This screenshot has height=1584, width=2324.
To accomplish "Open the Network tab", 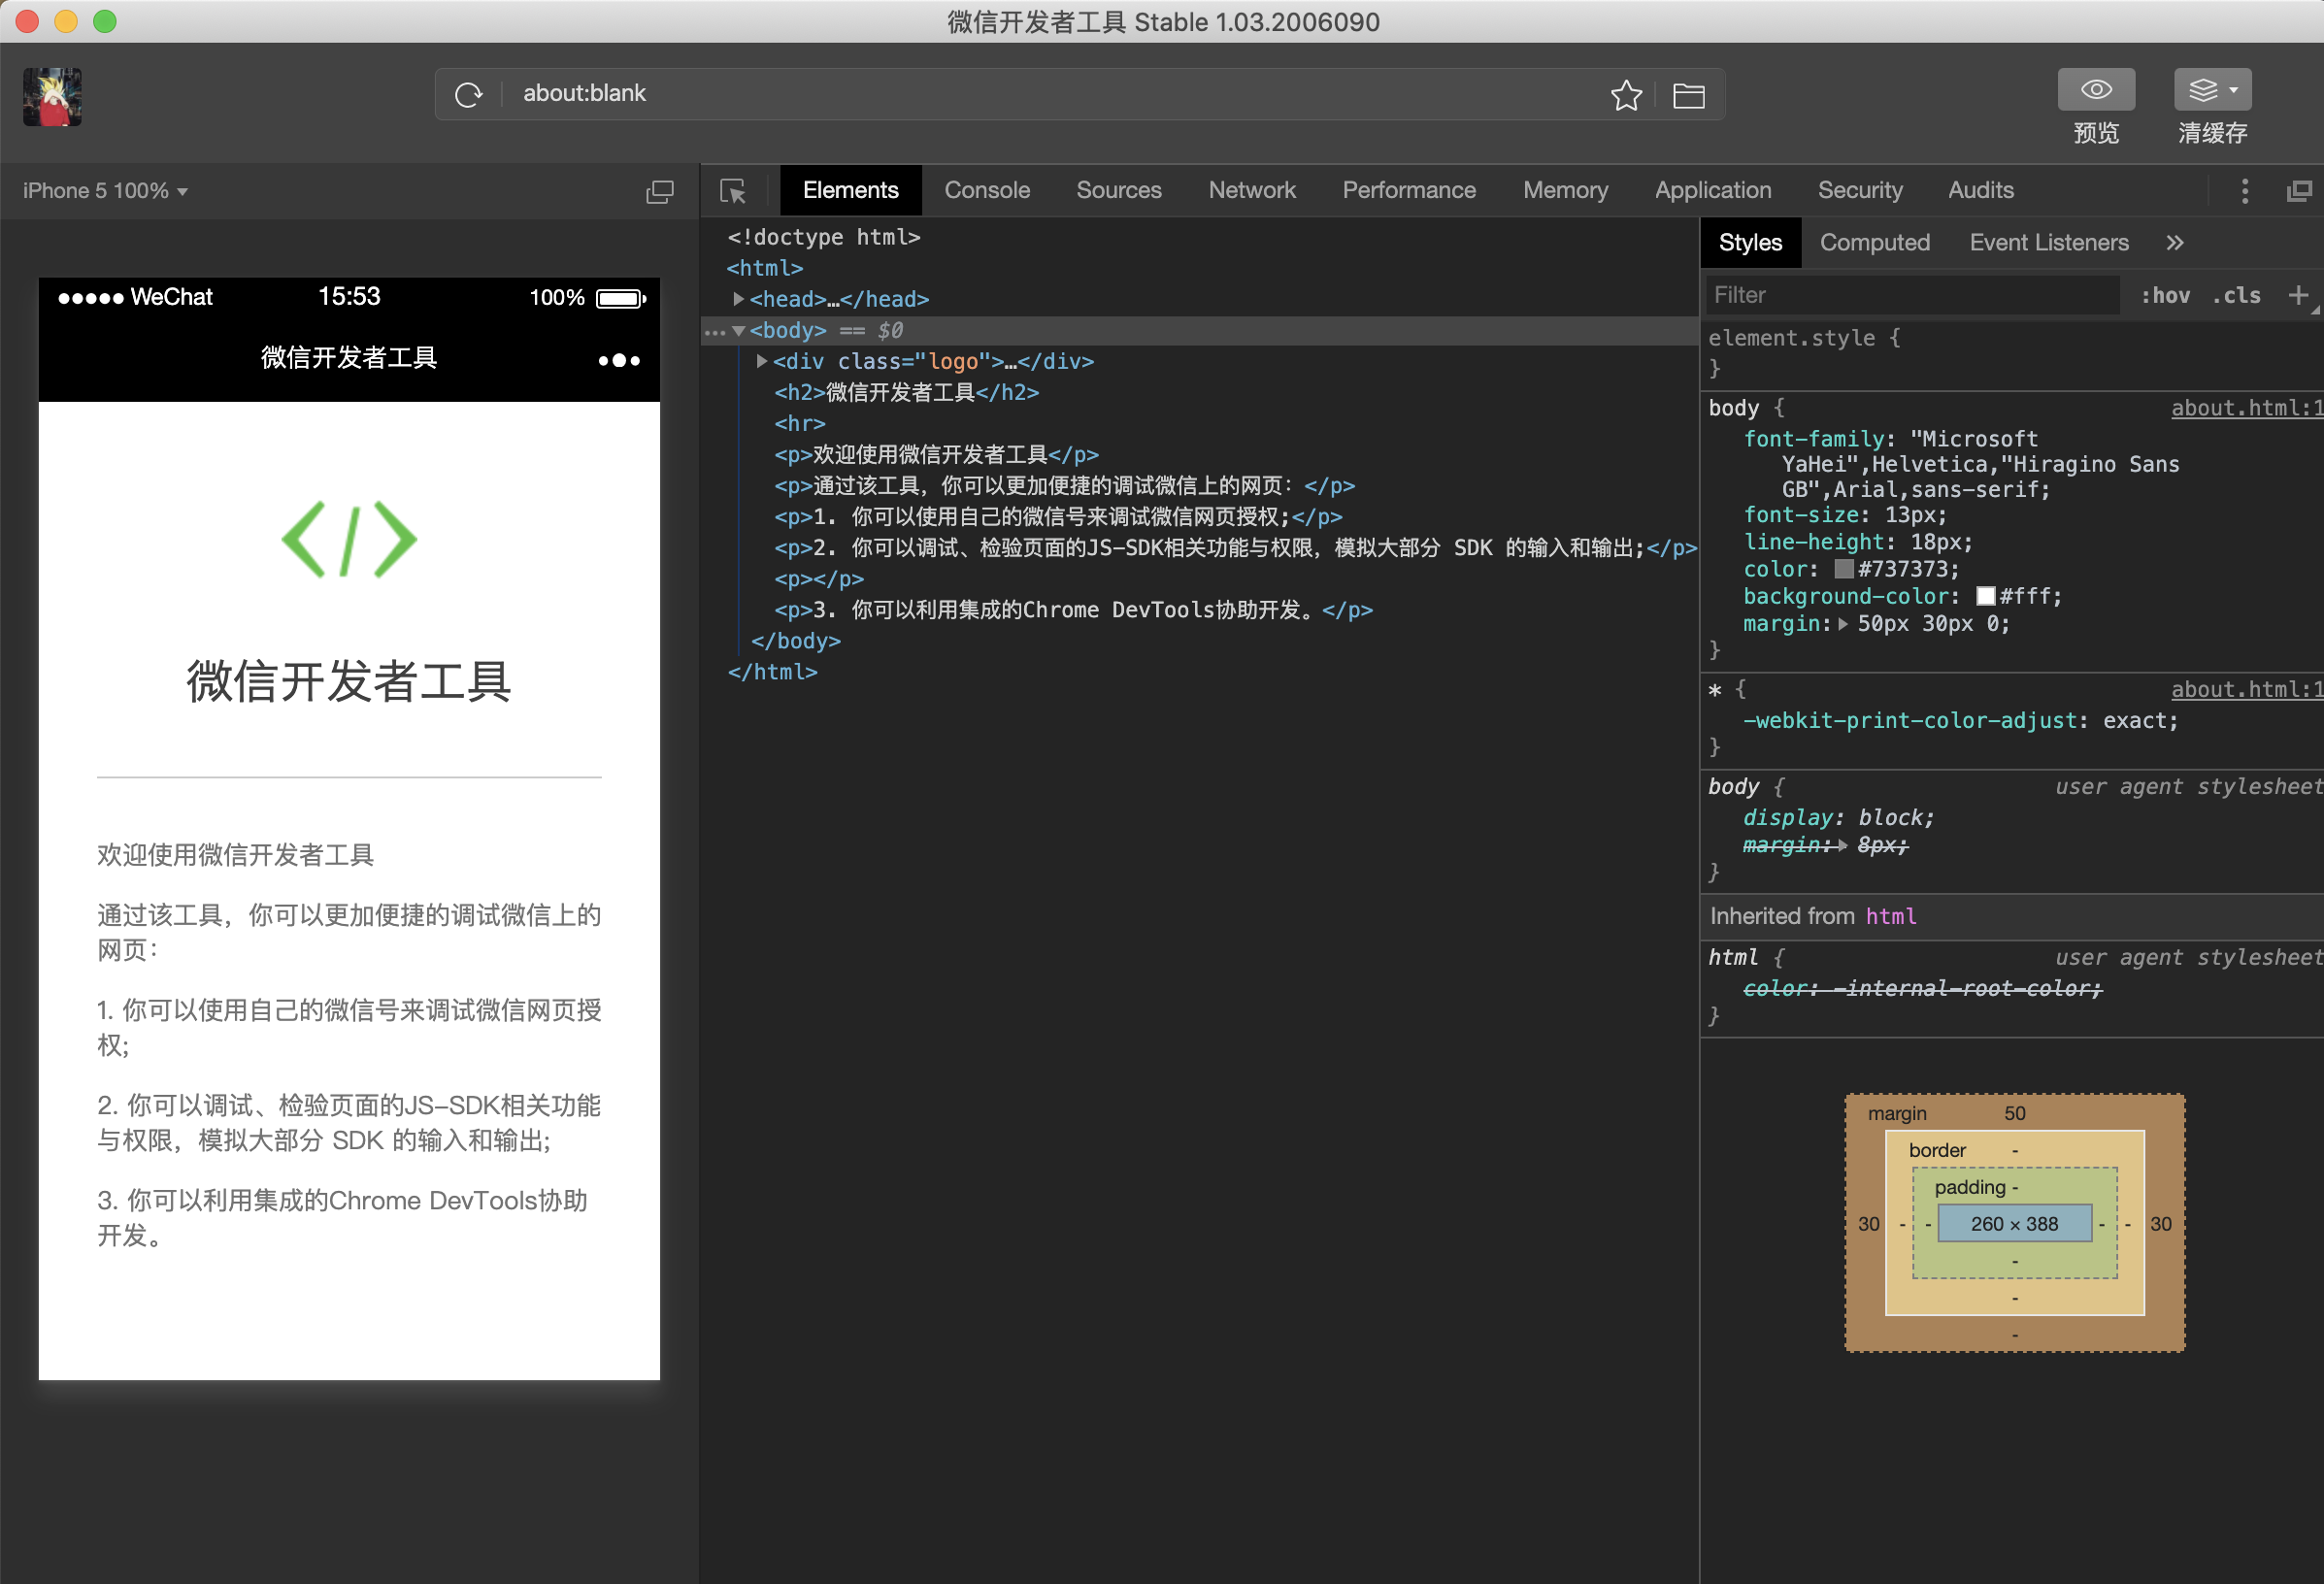I will pyautogui.click(x=1251, y=190).
